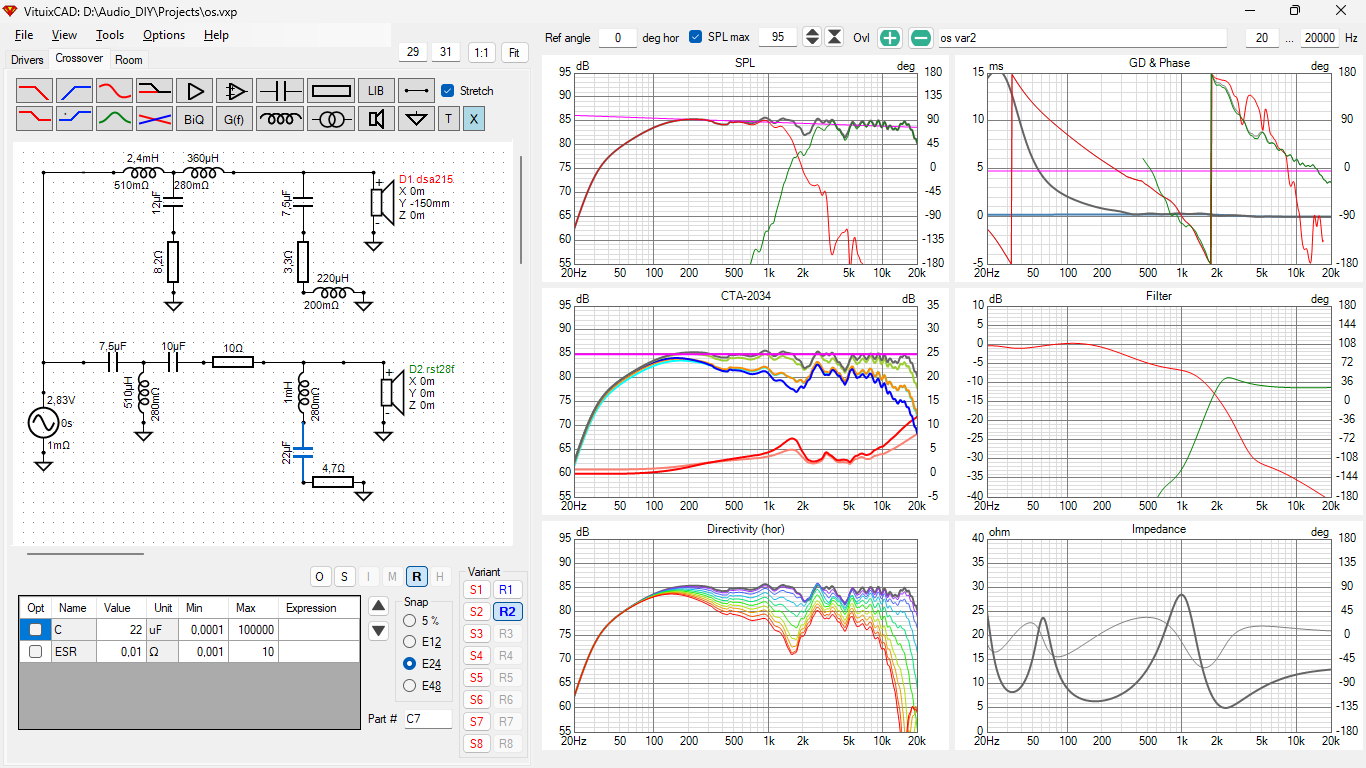This screenshot has width=1366, height=768.
Task: Select variant S1 button
Action: [x=476, y=590]
